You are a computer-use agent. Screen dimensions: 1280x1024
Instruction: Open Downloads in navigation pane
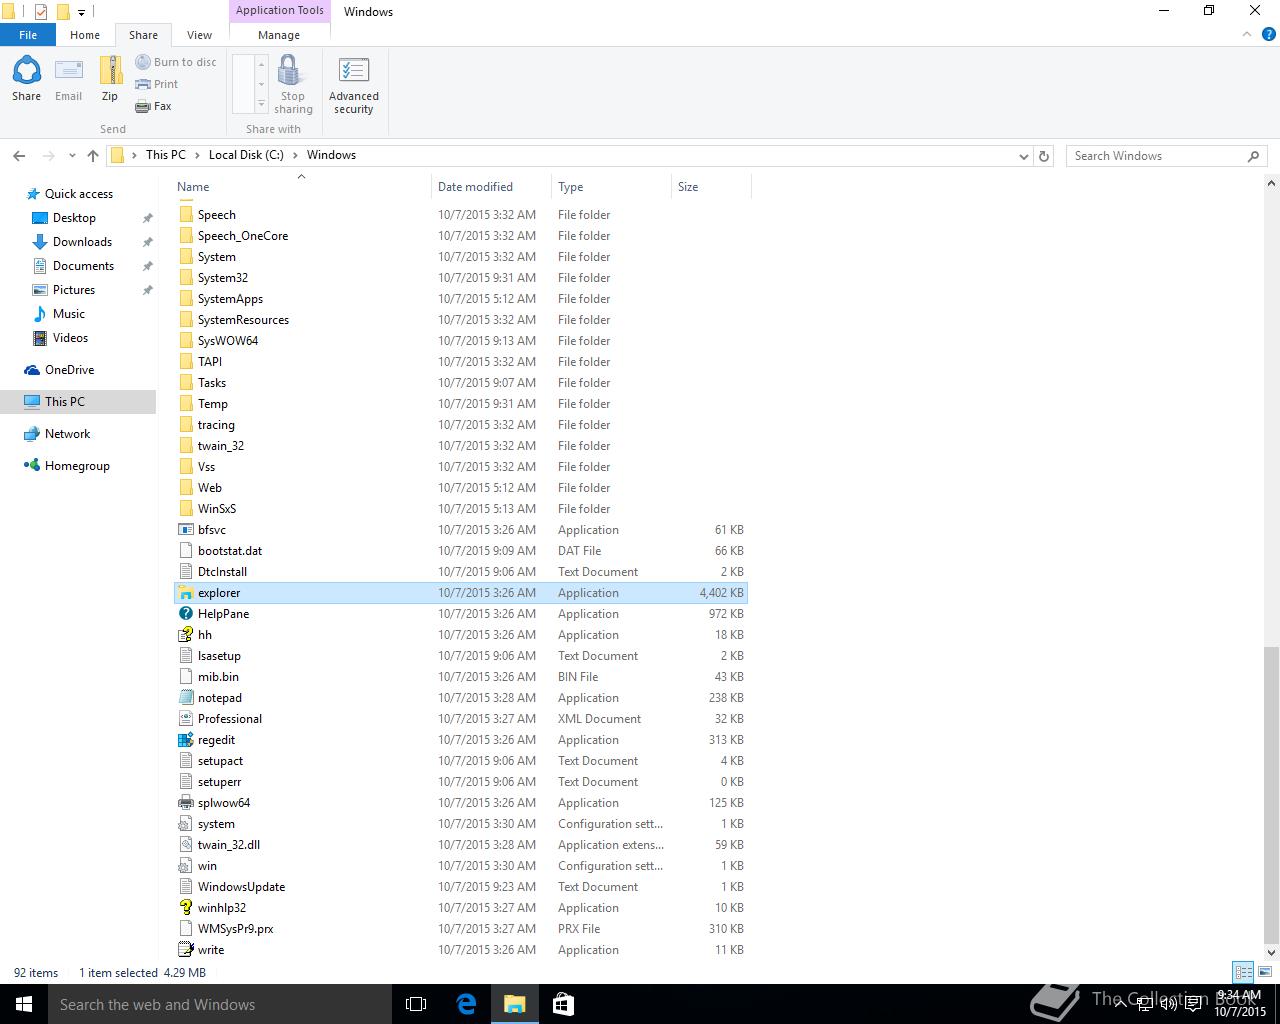click(x=82, y=242)
